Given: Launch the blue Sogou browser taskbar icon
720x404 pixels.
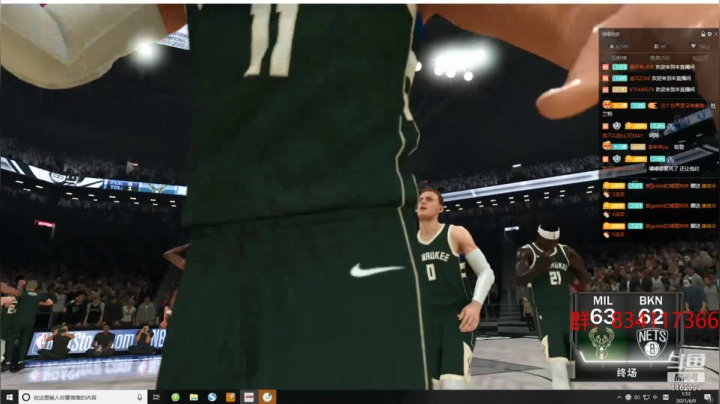Looking at the screenshot, I should point(212,397).
